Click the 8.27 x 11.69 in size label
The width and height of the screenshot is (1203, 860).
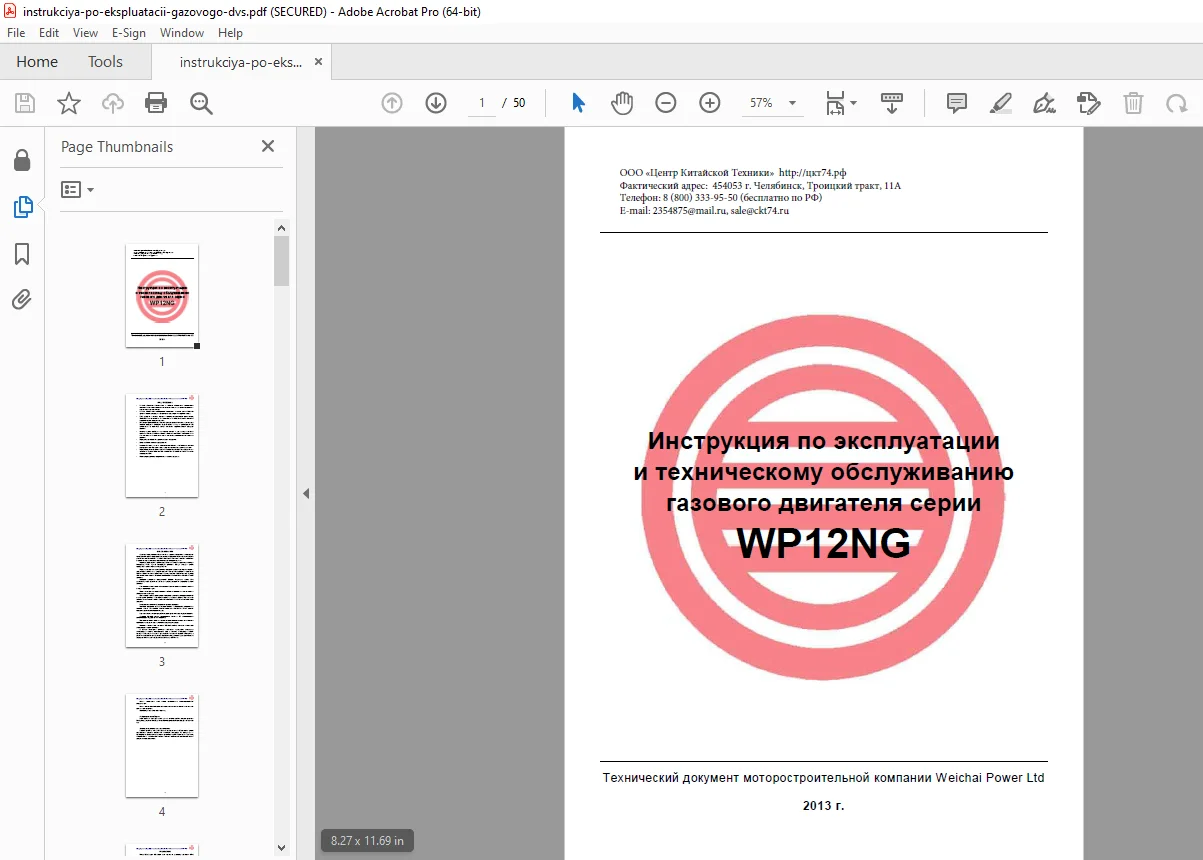368,841
